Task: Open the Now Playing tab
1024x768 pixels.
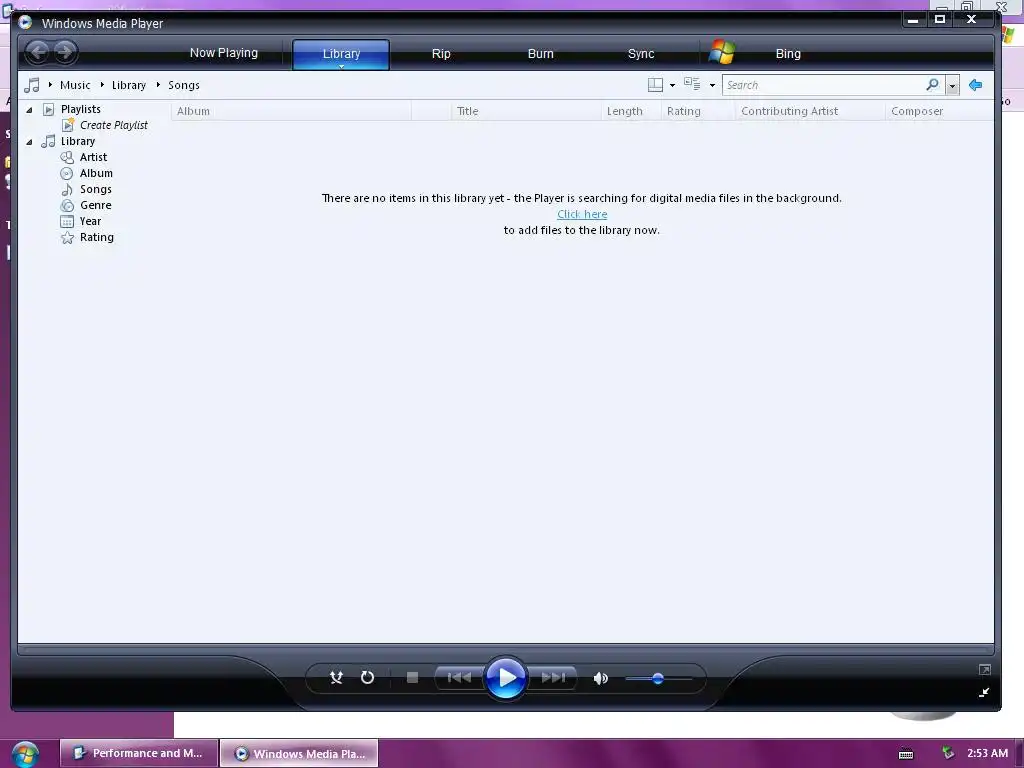Action: [x=223, y=53]
